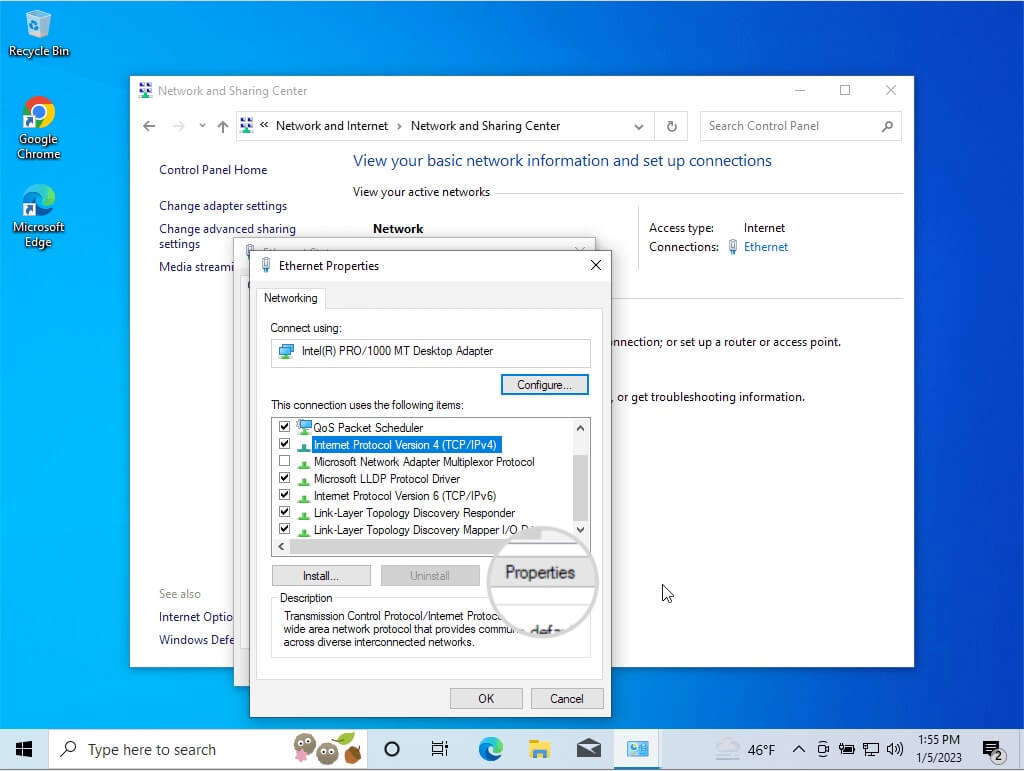The width and height of the screenshot is (1024, 771).
Task: Click the Properties button
Action: pos(540,573)
